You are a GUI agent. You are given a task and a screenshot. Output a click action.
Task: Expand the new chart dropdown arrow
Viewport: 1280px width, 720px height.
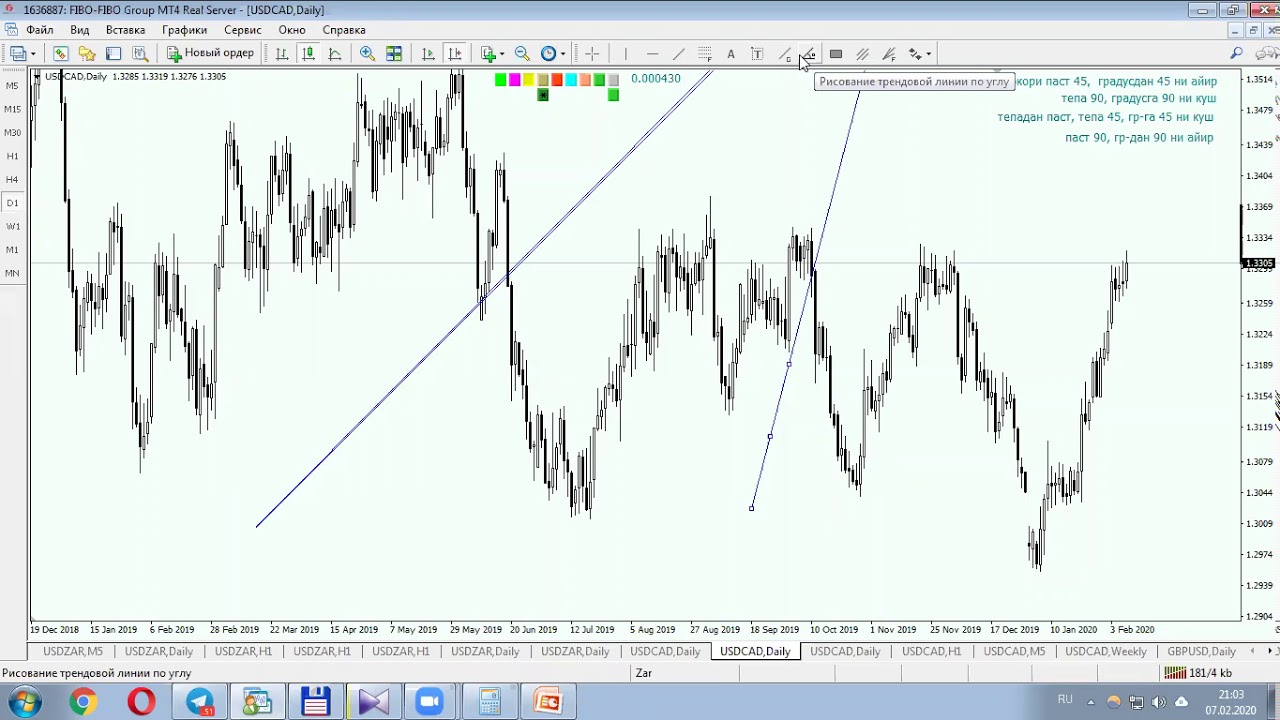33,54
